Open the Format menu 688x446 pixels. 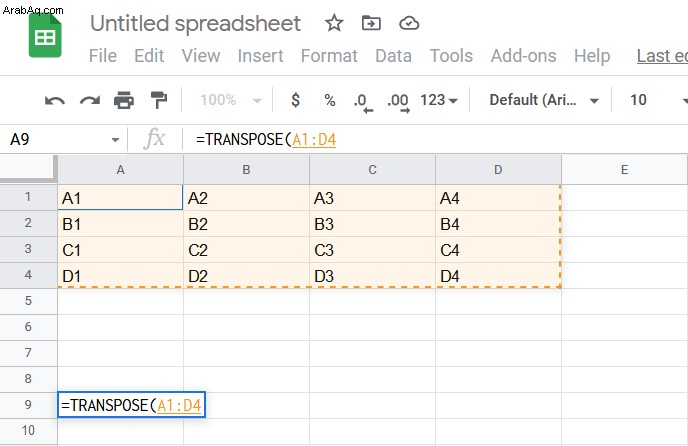point(329,56)
